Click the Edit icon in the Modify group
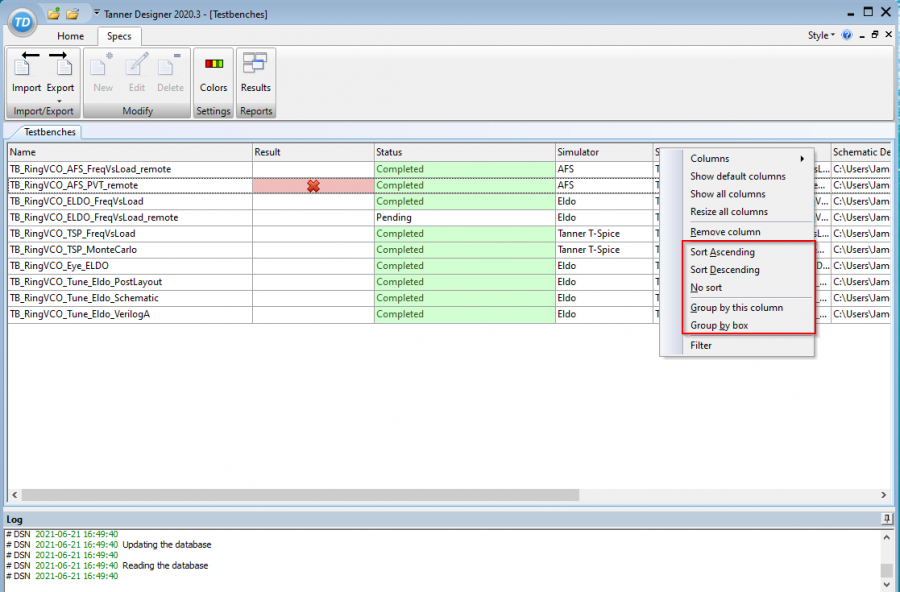The width and height of the screenshot is (900, 592). coord(136,75)
